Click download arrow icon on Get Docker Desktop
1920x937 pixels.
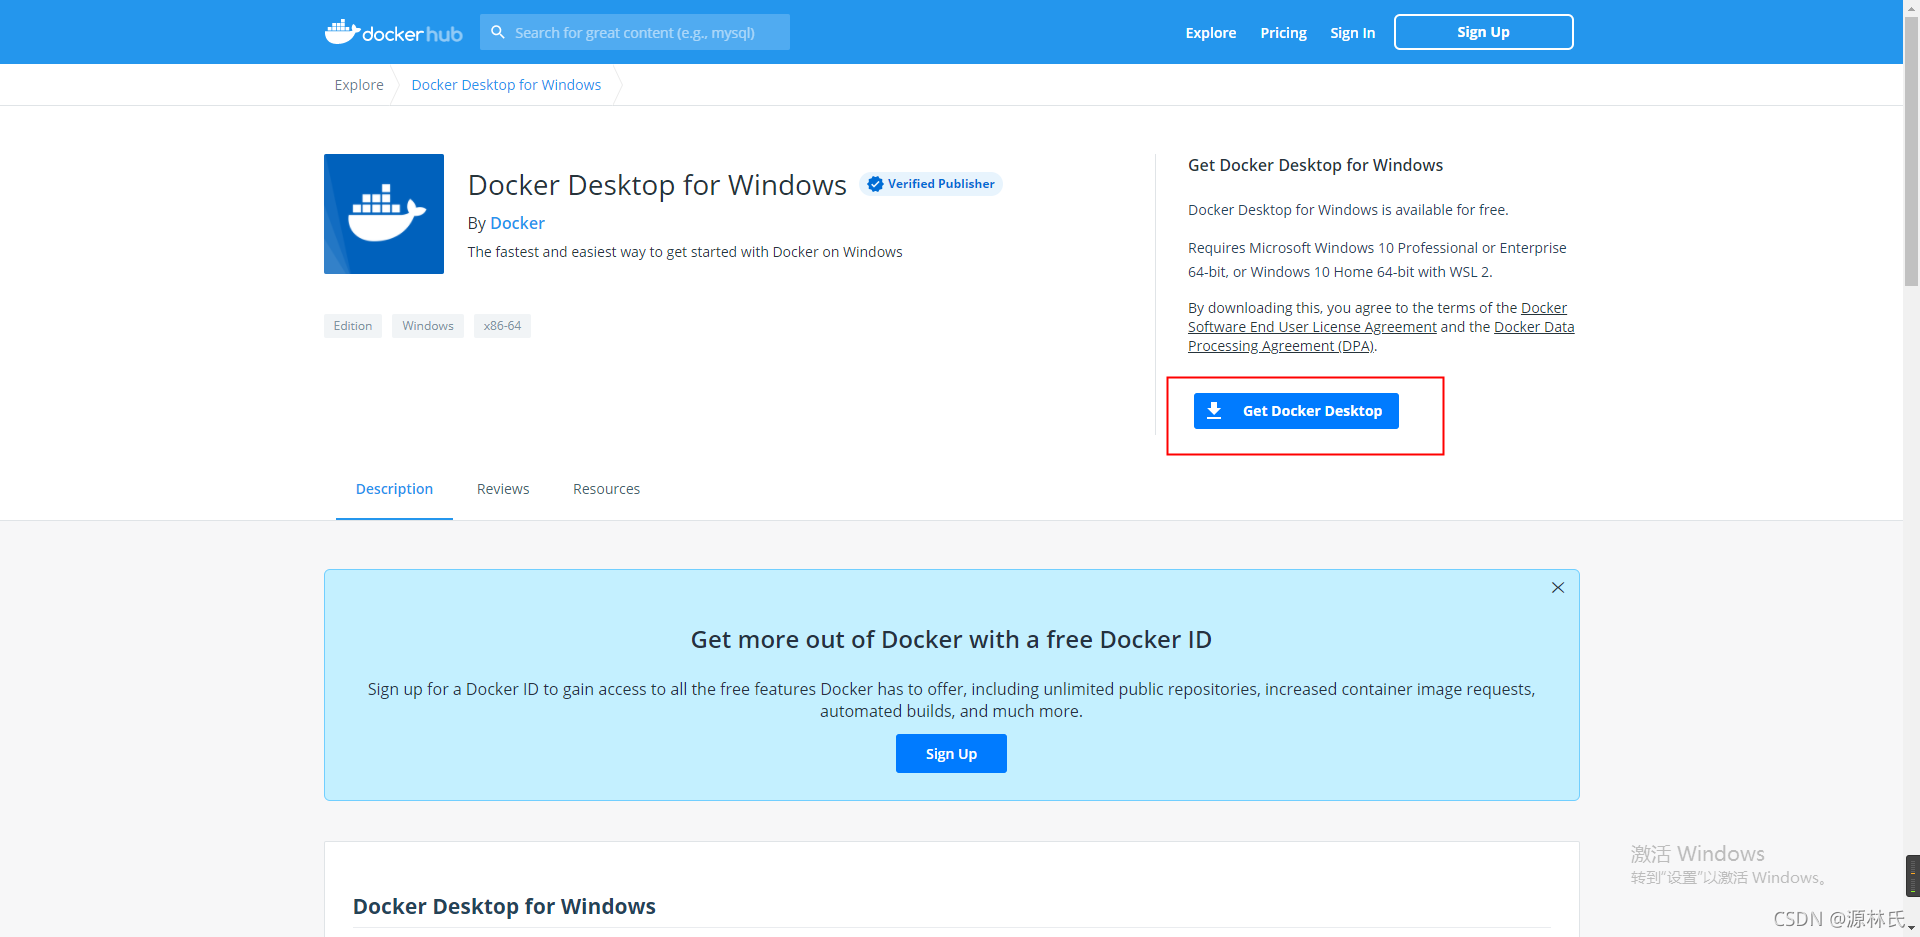pyautogui.click(x=1214, y=411)
